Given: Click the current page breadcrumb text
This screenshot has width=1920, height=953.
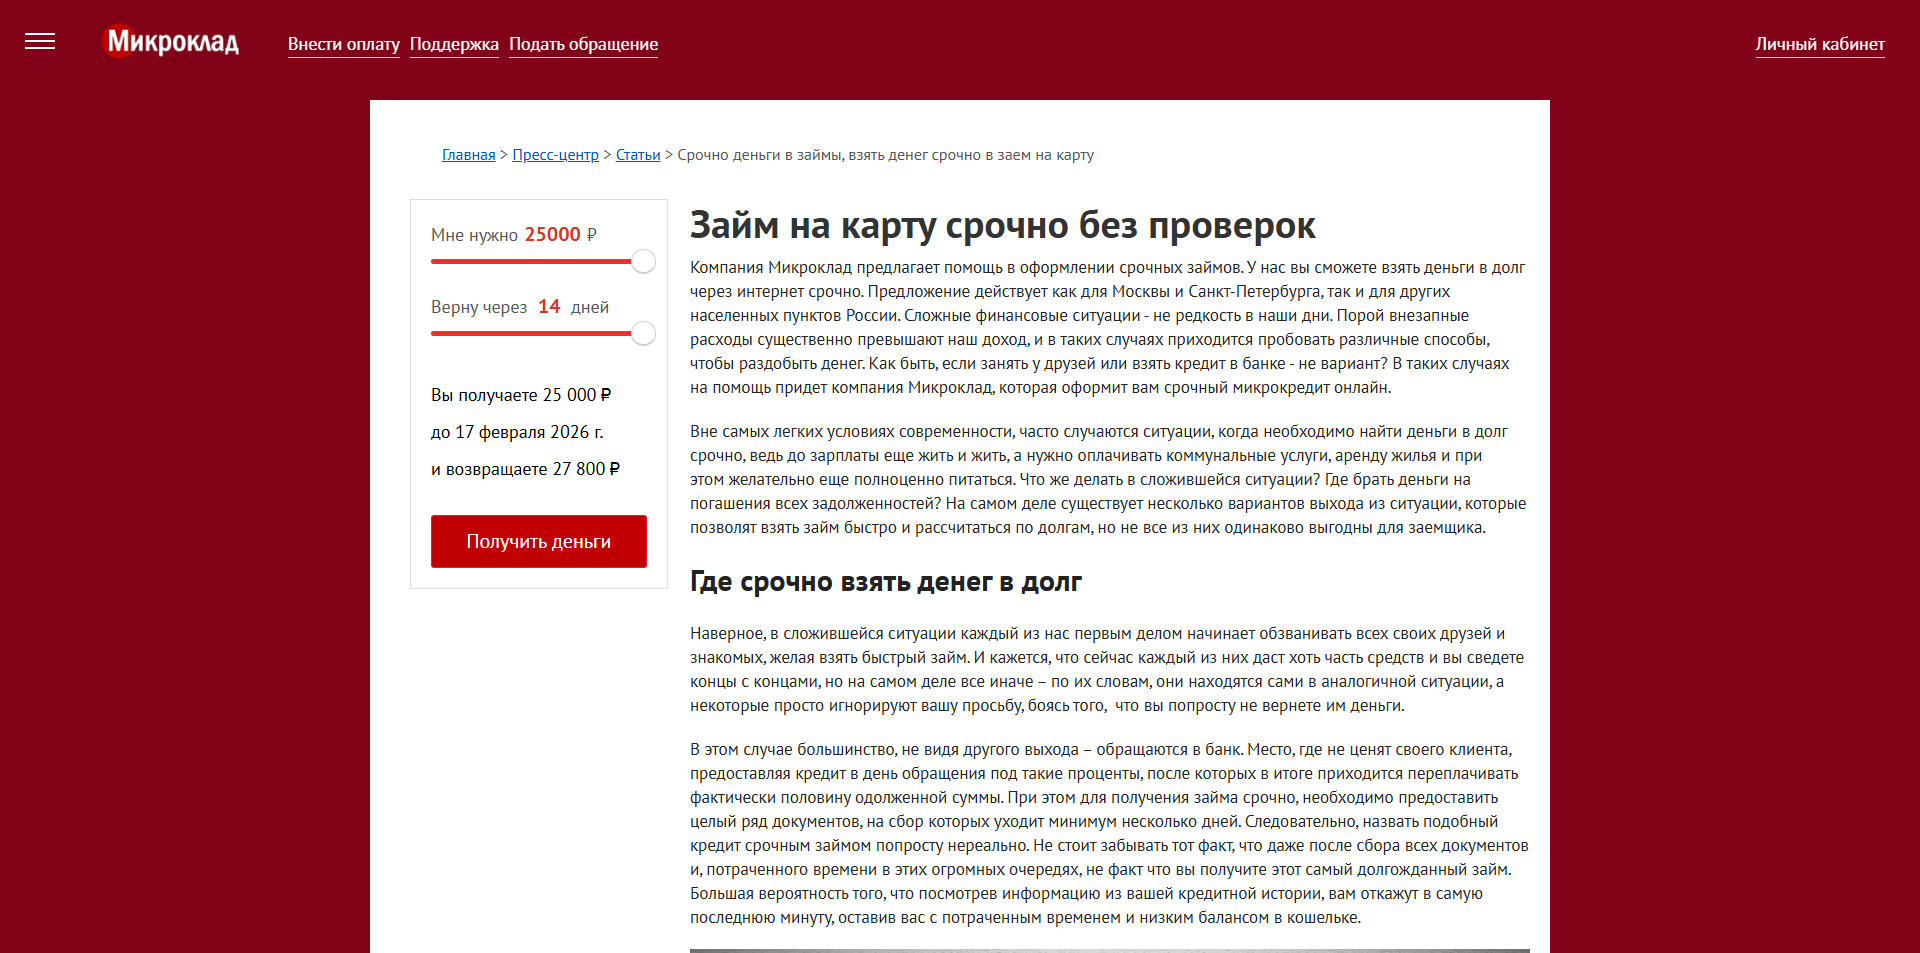Looking at the screenshot, I should pyautogui.click(x=885, y=155).
